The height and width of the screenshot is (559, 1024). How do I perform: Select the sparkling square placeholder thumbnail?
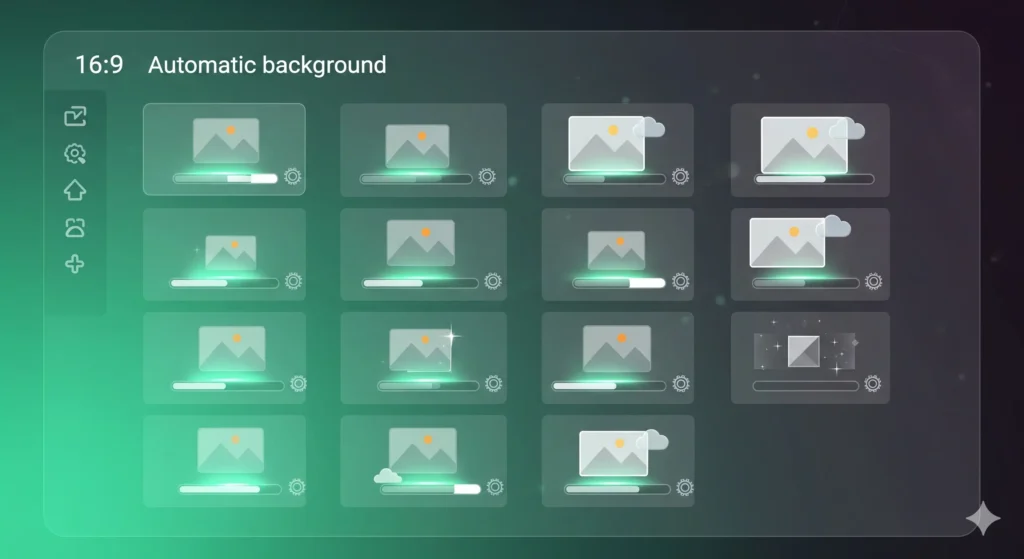point(804,350)
